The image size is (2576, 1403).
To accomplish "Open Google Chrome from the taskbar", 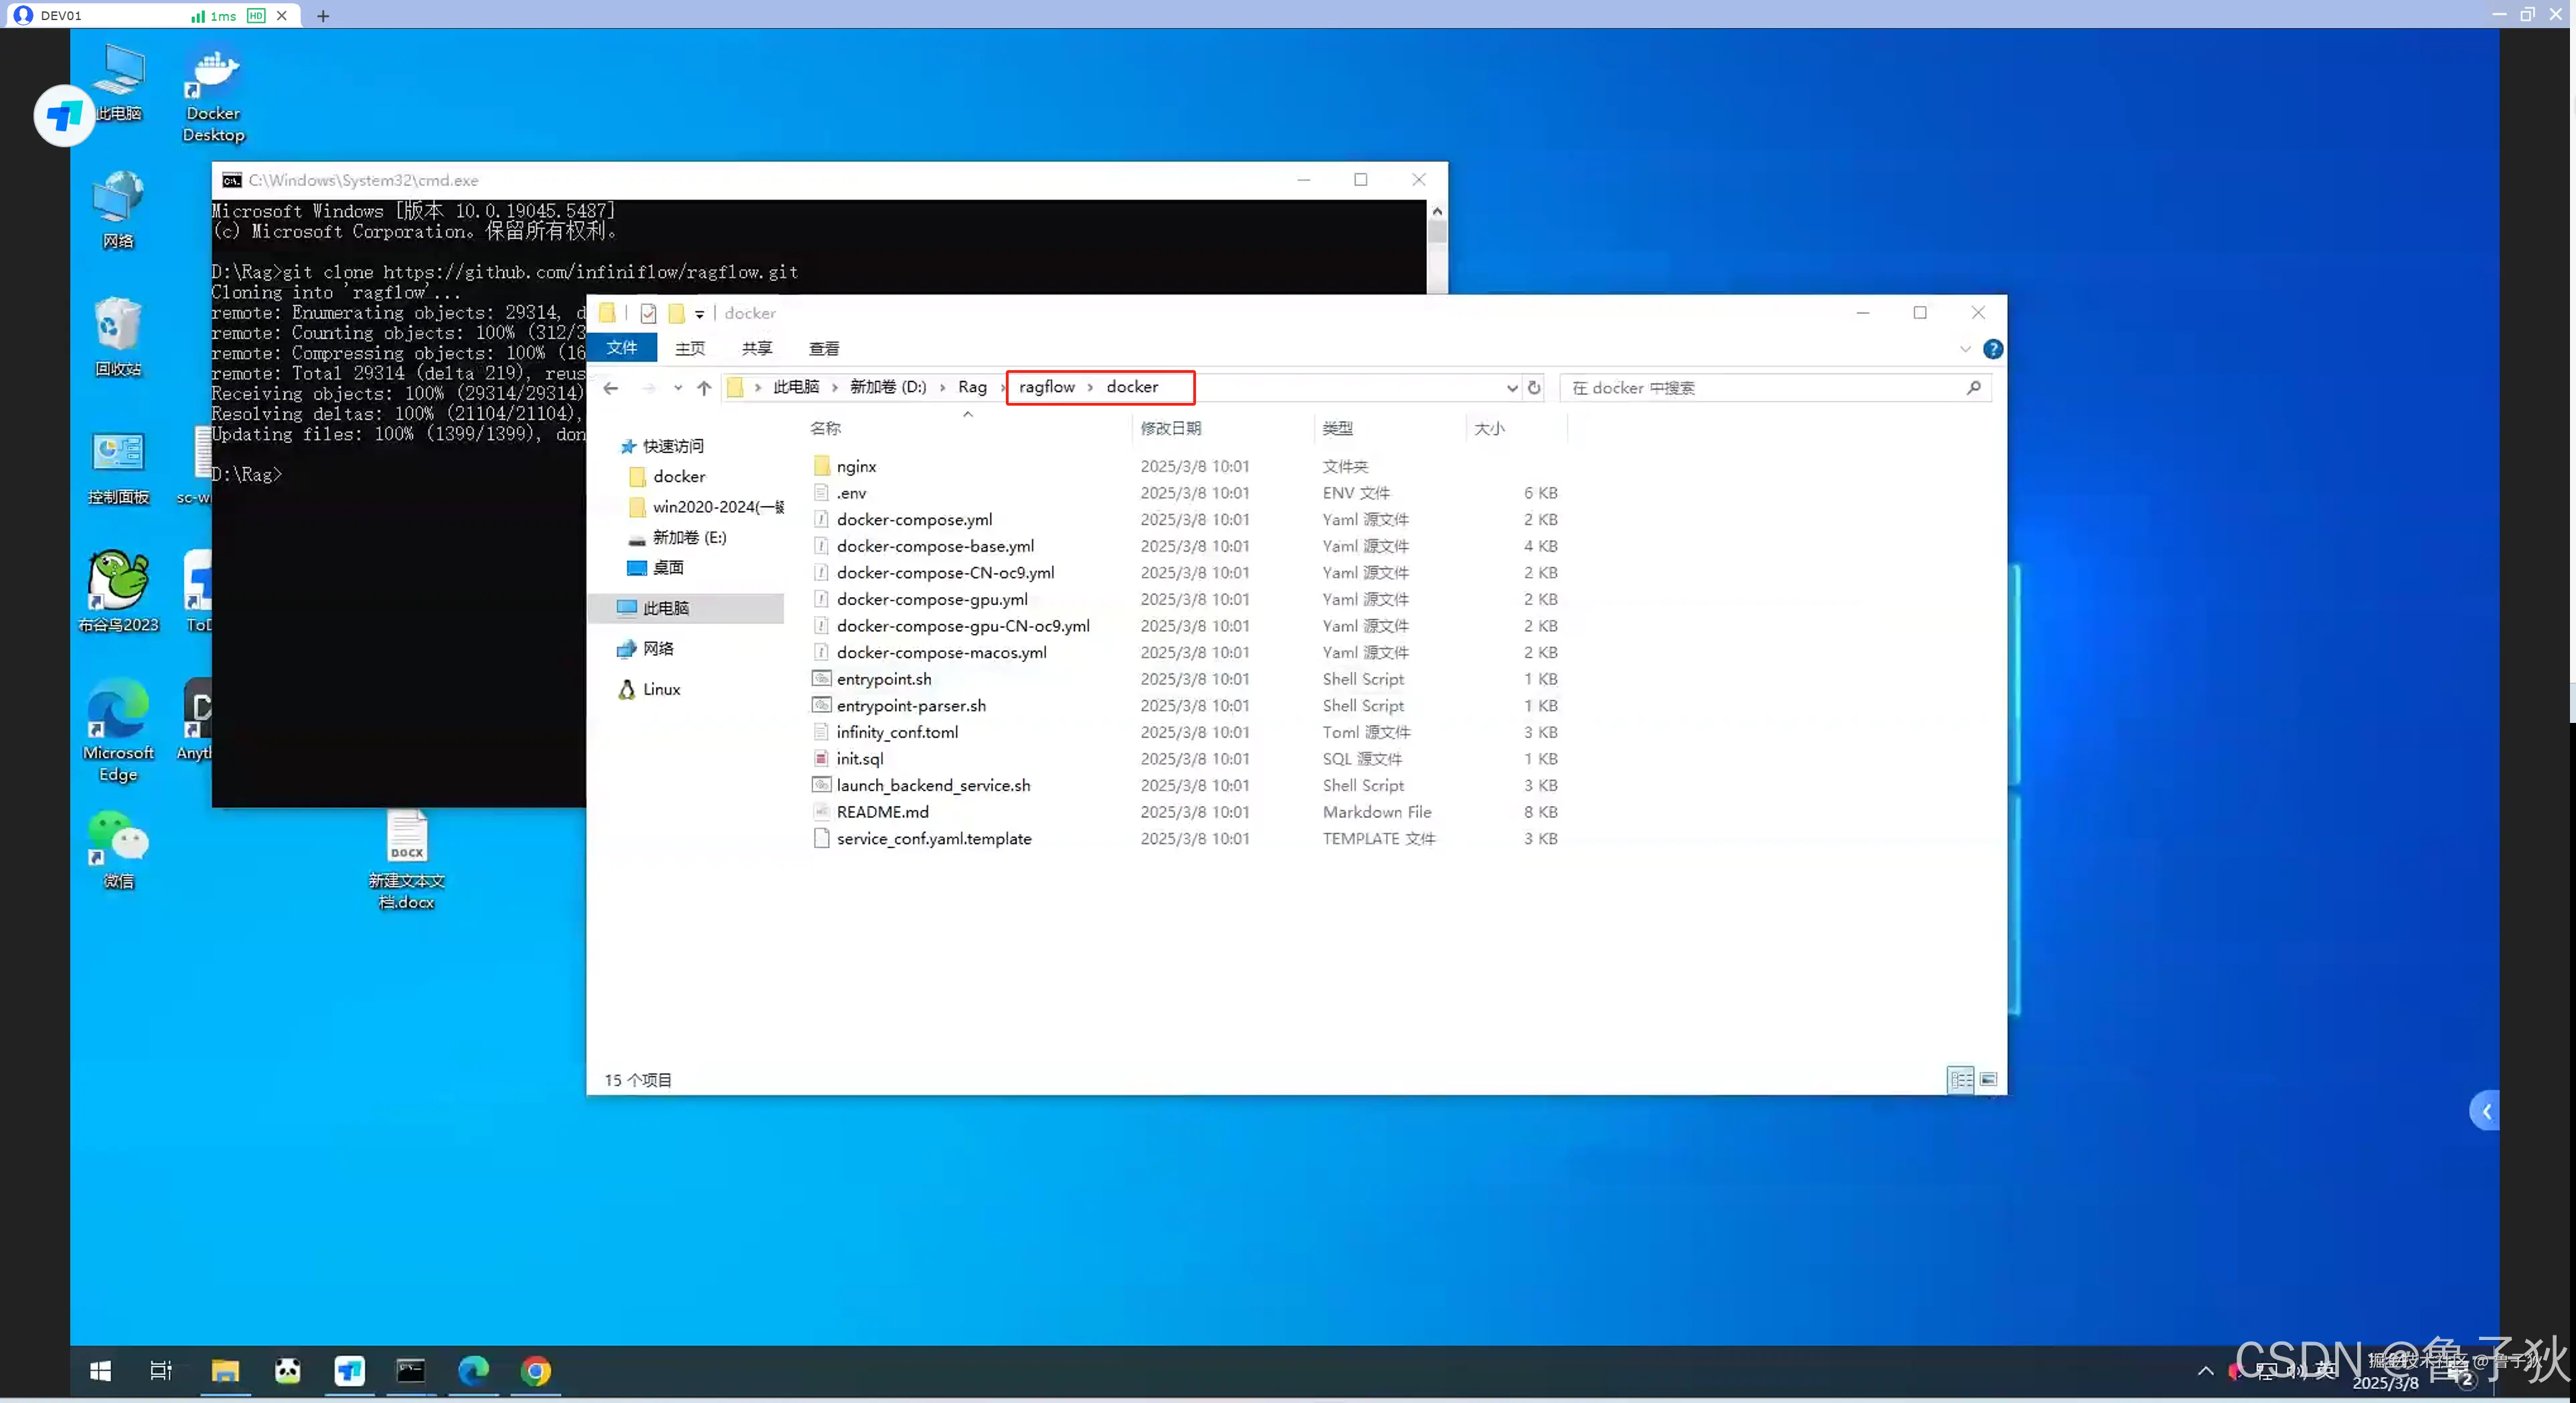I will 536,1371.
